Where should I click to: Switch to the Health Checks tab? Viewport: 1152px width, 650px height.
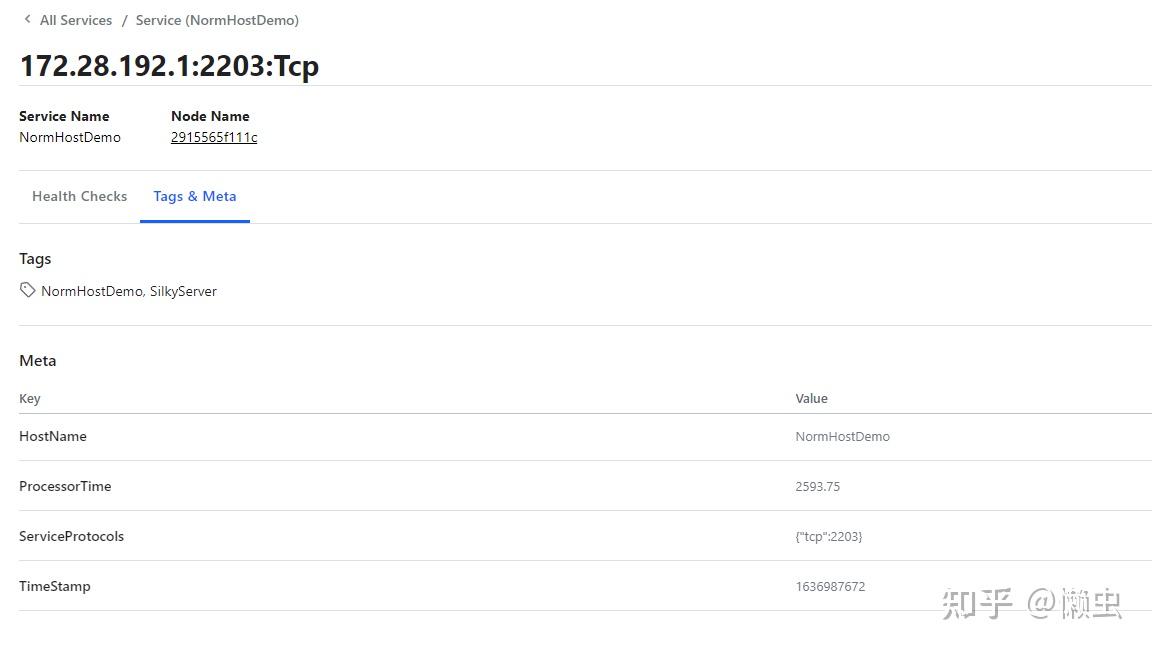[79, 196]
